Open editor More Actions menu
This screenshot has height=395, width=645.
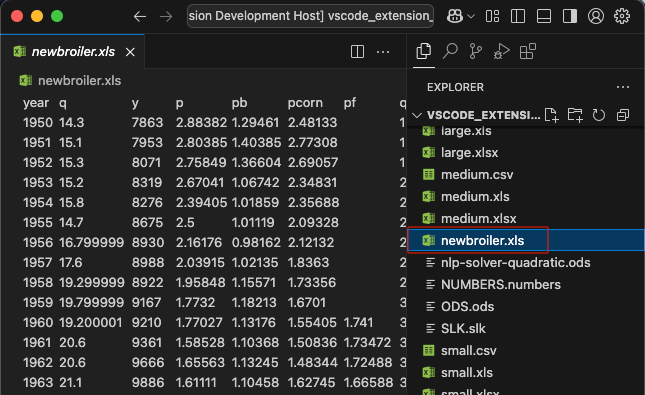(383, 52)
